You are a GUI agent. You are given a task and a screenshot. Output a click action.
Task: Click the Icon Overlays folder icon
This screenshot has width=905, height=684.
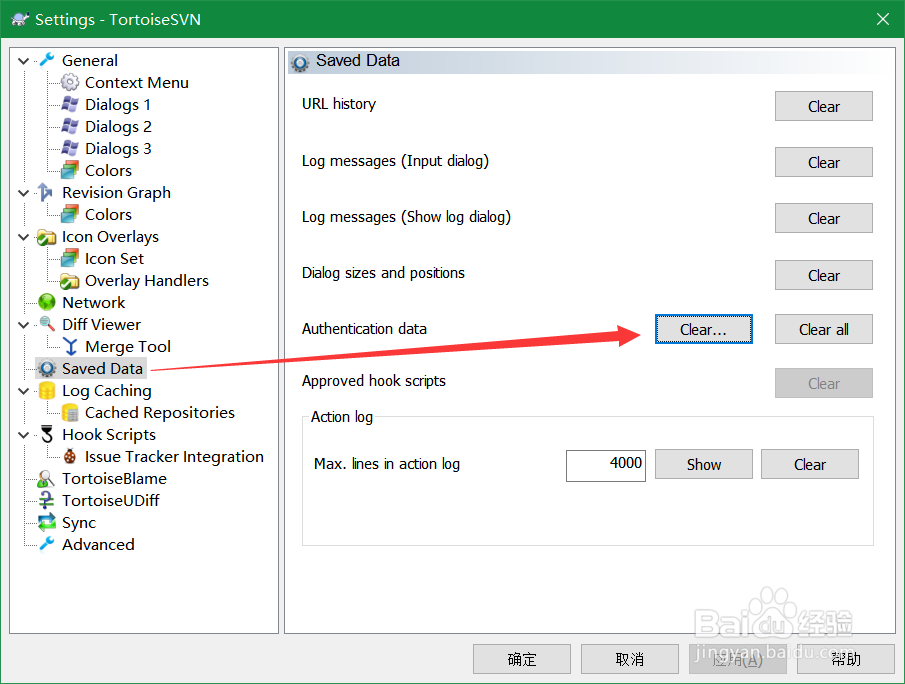point(46,237)
